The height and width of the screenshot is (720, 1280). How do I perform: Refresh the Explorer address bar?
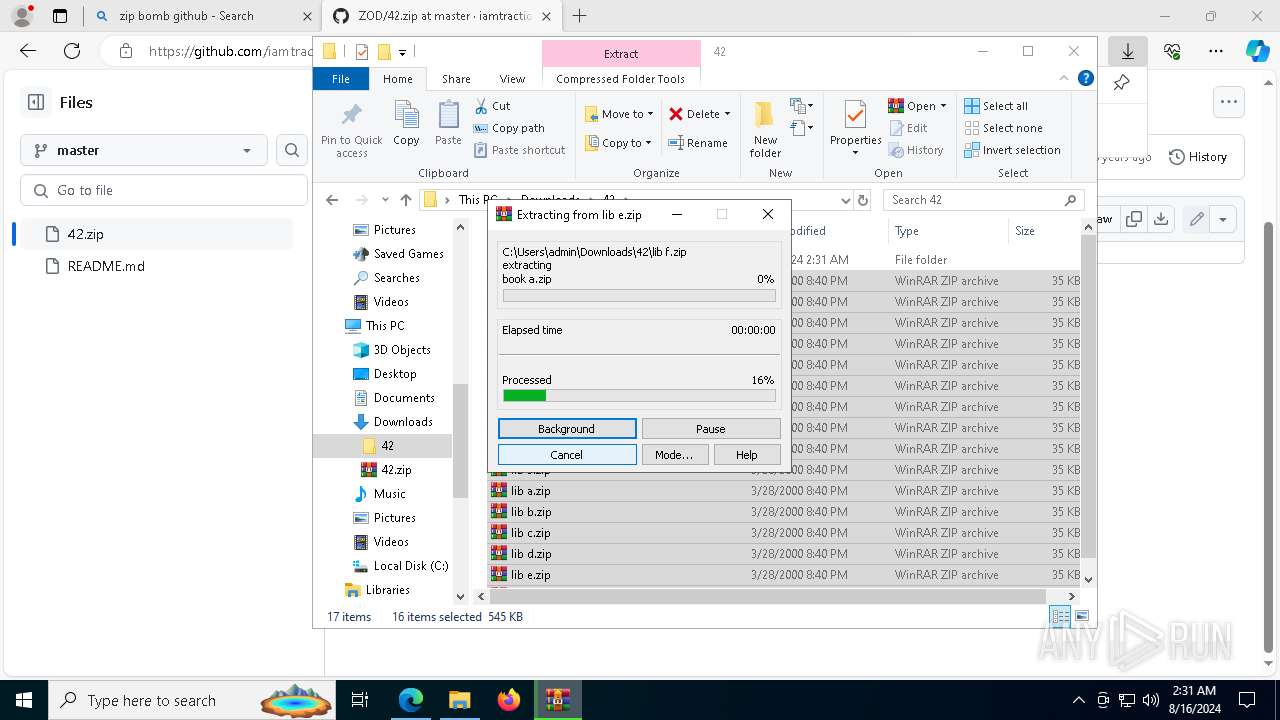click(864, 200)
